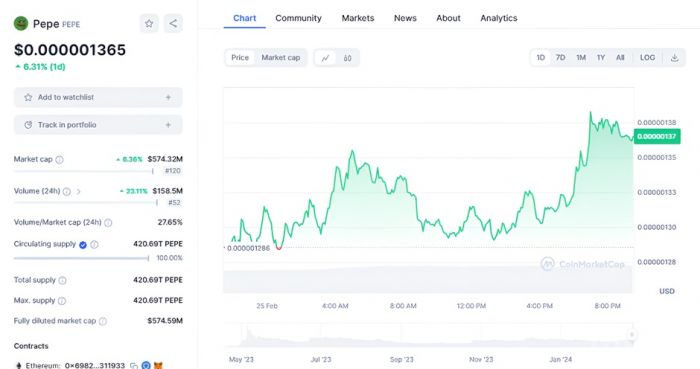Show Circulating supply info icon
Viewport: 700px width, 369px height.
point(94,245)
